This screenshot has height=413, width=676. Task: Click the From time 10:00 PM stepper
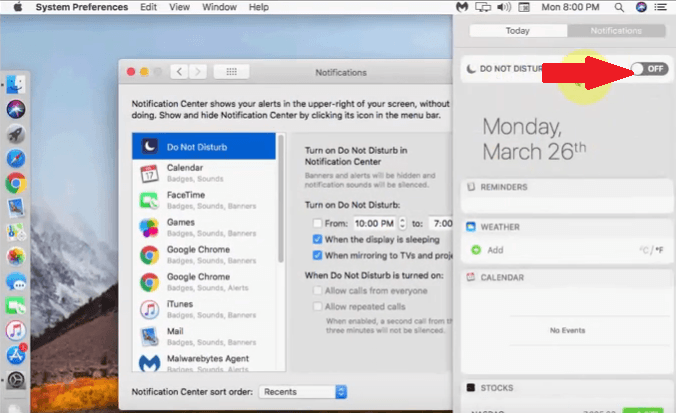pos(402,223)
